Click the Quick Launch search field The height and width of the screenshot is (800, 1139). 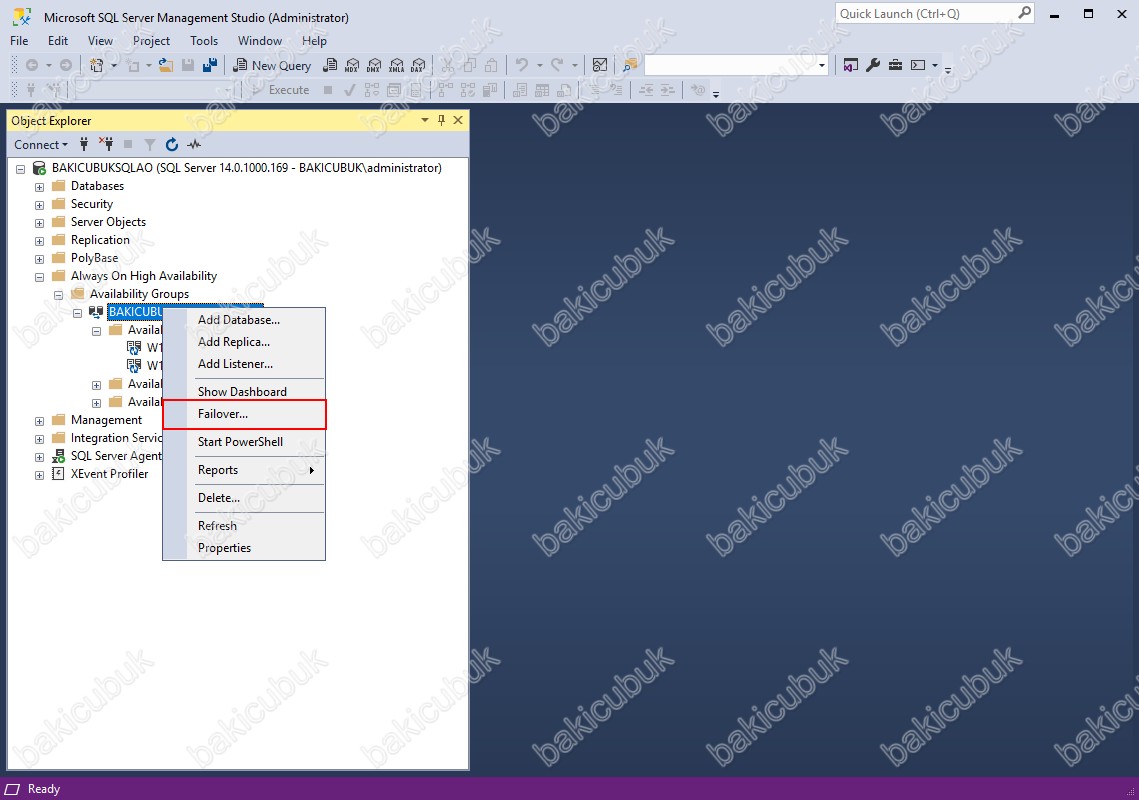tap(925, 14)
